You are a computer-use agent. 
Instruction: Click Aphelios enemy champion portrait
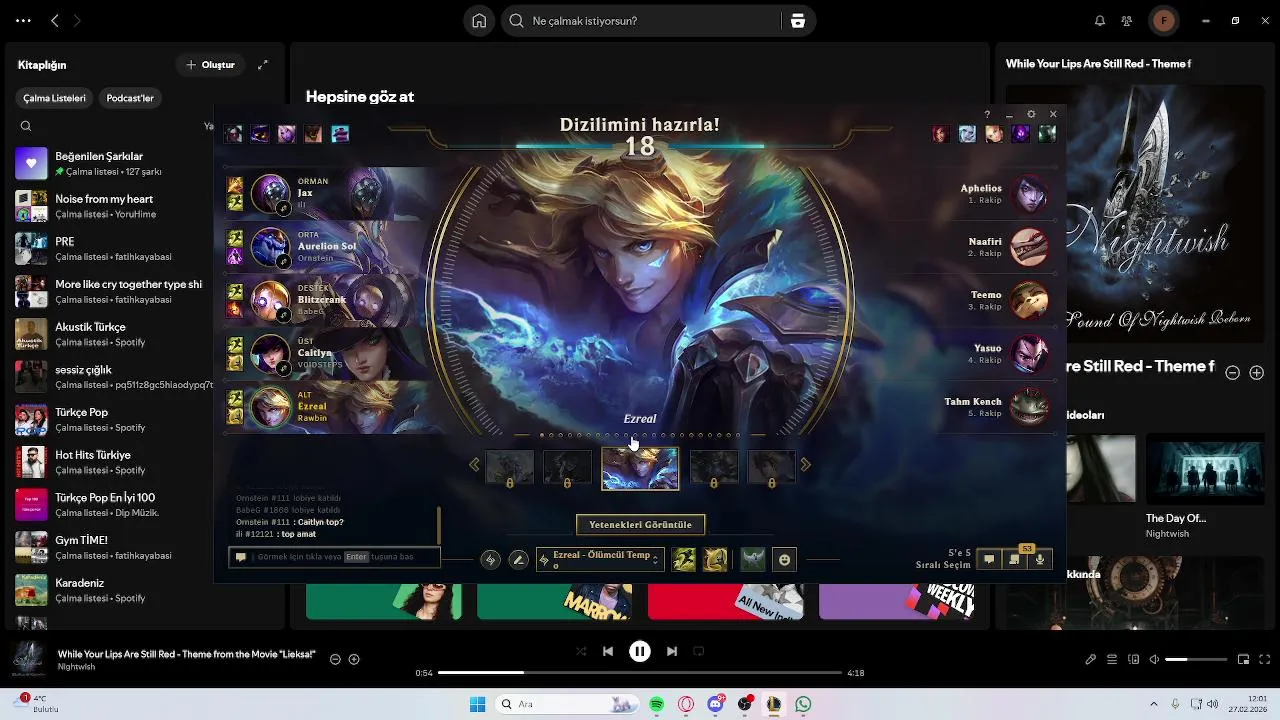click(1029, 194)
